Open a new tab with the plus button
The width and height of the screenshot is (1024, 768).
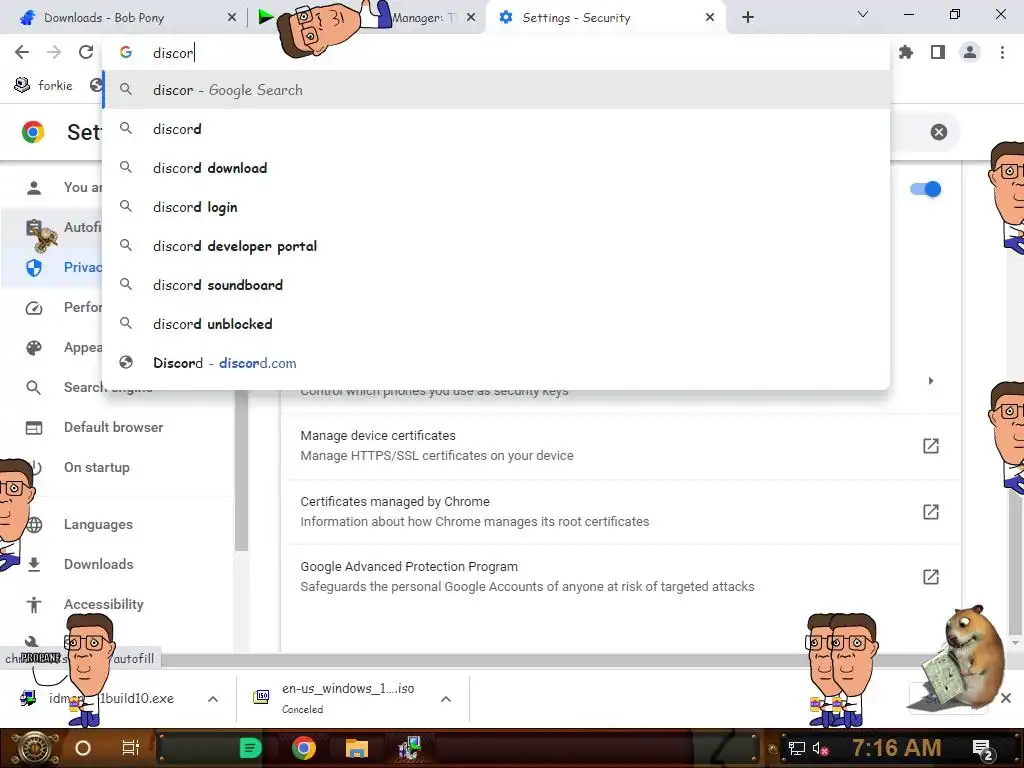748,18
